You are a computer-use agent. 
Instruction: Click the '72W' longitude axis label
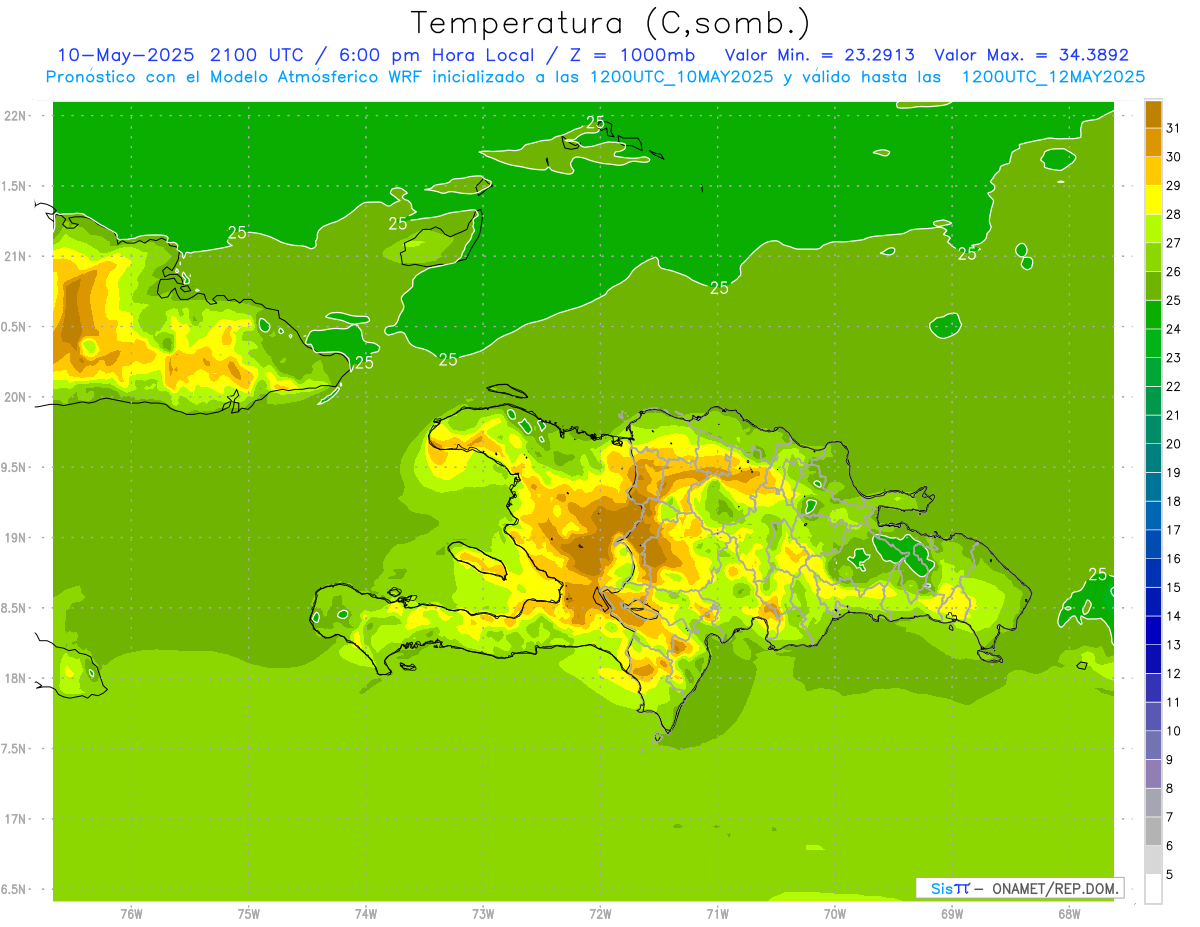[x=600, y=913]
